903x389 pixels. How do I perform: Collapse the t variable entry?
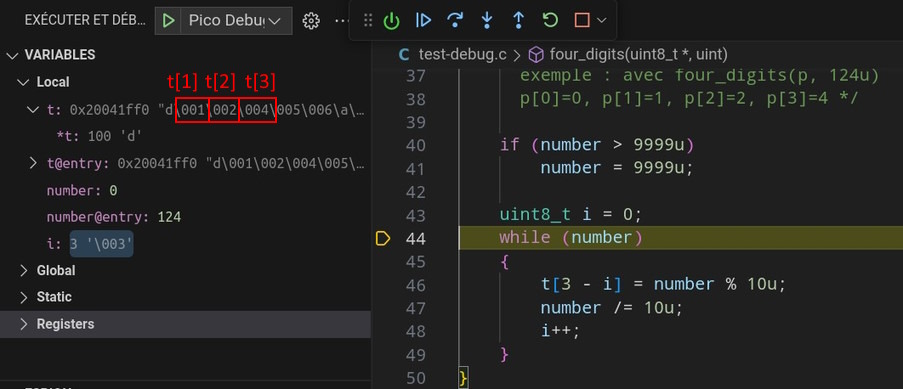33,109
